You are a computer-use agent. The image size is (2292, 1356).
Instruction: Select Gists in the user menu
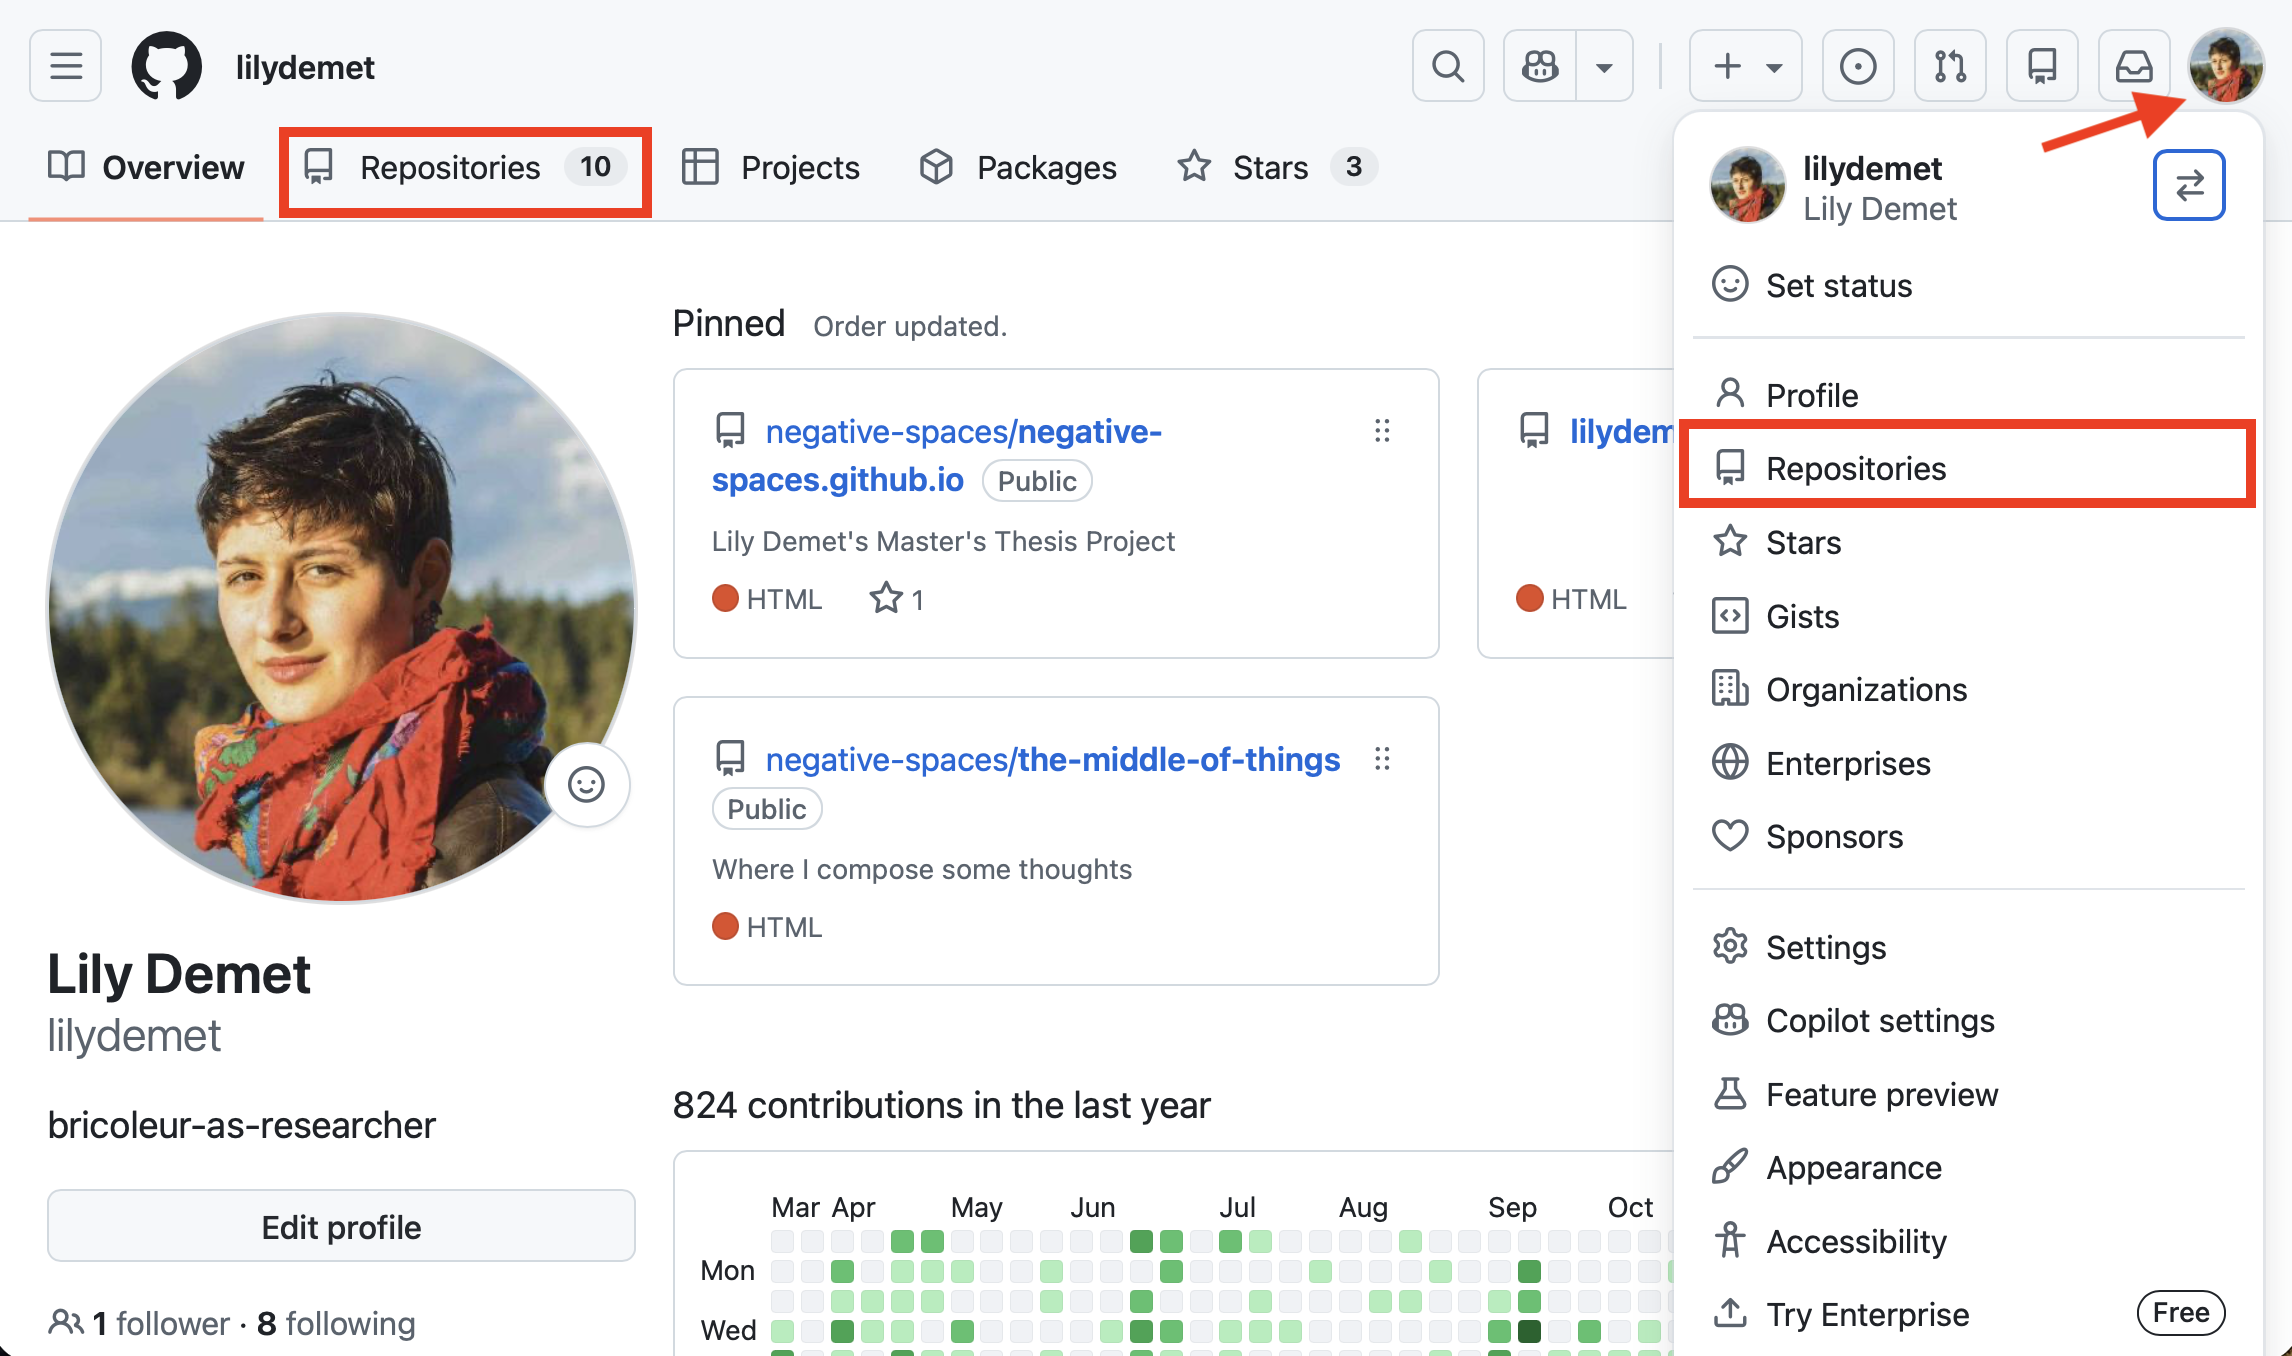[x=1802, y=616]
